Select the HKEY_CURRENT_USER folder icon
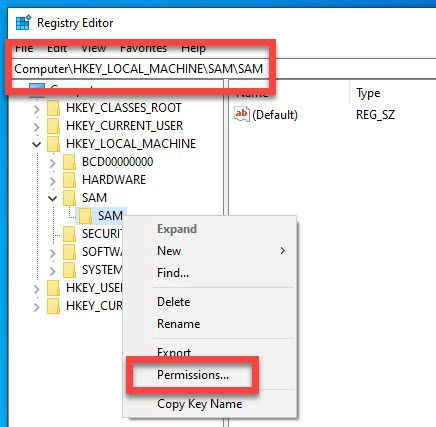Screen dimensions: 436x427 [53, 126]
